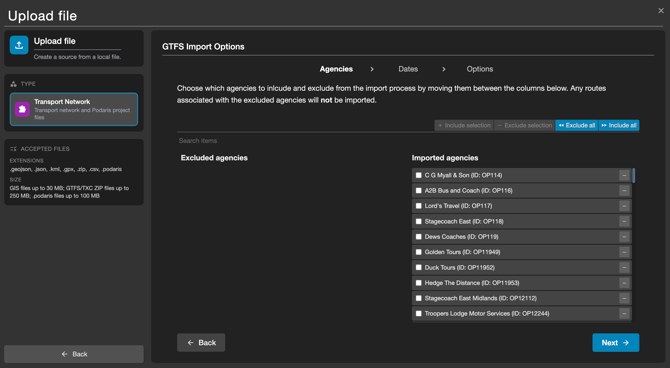Select the Transport Network type card
This screenshot has height=368, width=670.
pyautogui.click(x=74, y=109)
